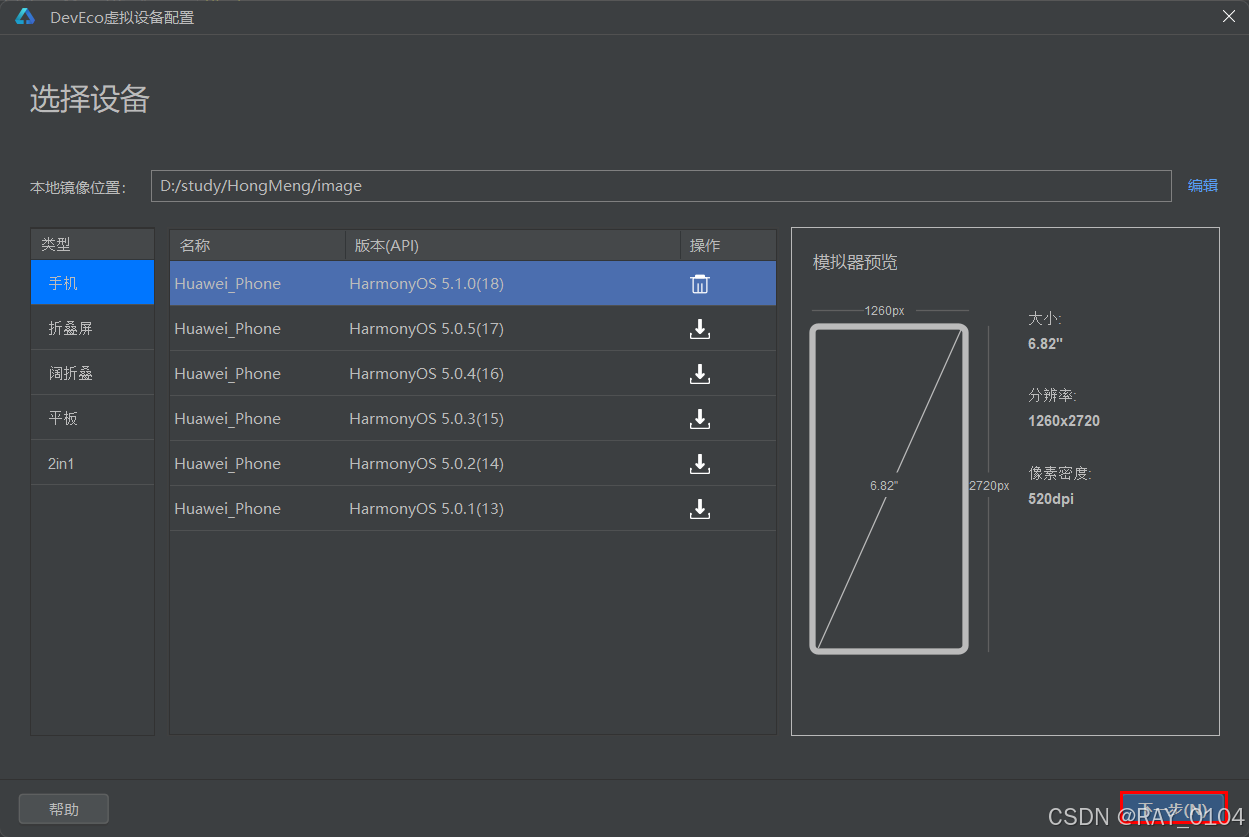The height and width of the screenshot is (837, 1249).
Task: Click the HarmonyOS 5.0.2(14) version cell
Action: 426,464
